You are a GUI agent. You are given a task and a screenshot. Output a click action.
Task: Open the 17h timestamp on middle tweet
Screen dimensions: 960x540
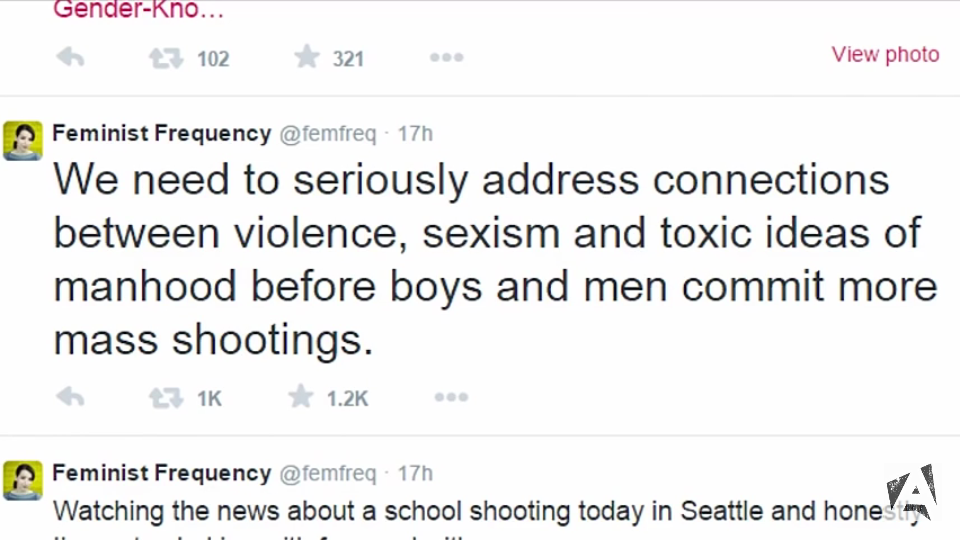coord(415,134)
